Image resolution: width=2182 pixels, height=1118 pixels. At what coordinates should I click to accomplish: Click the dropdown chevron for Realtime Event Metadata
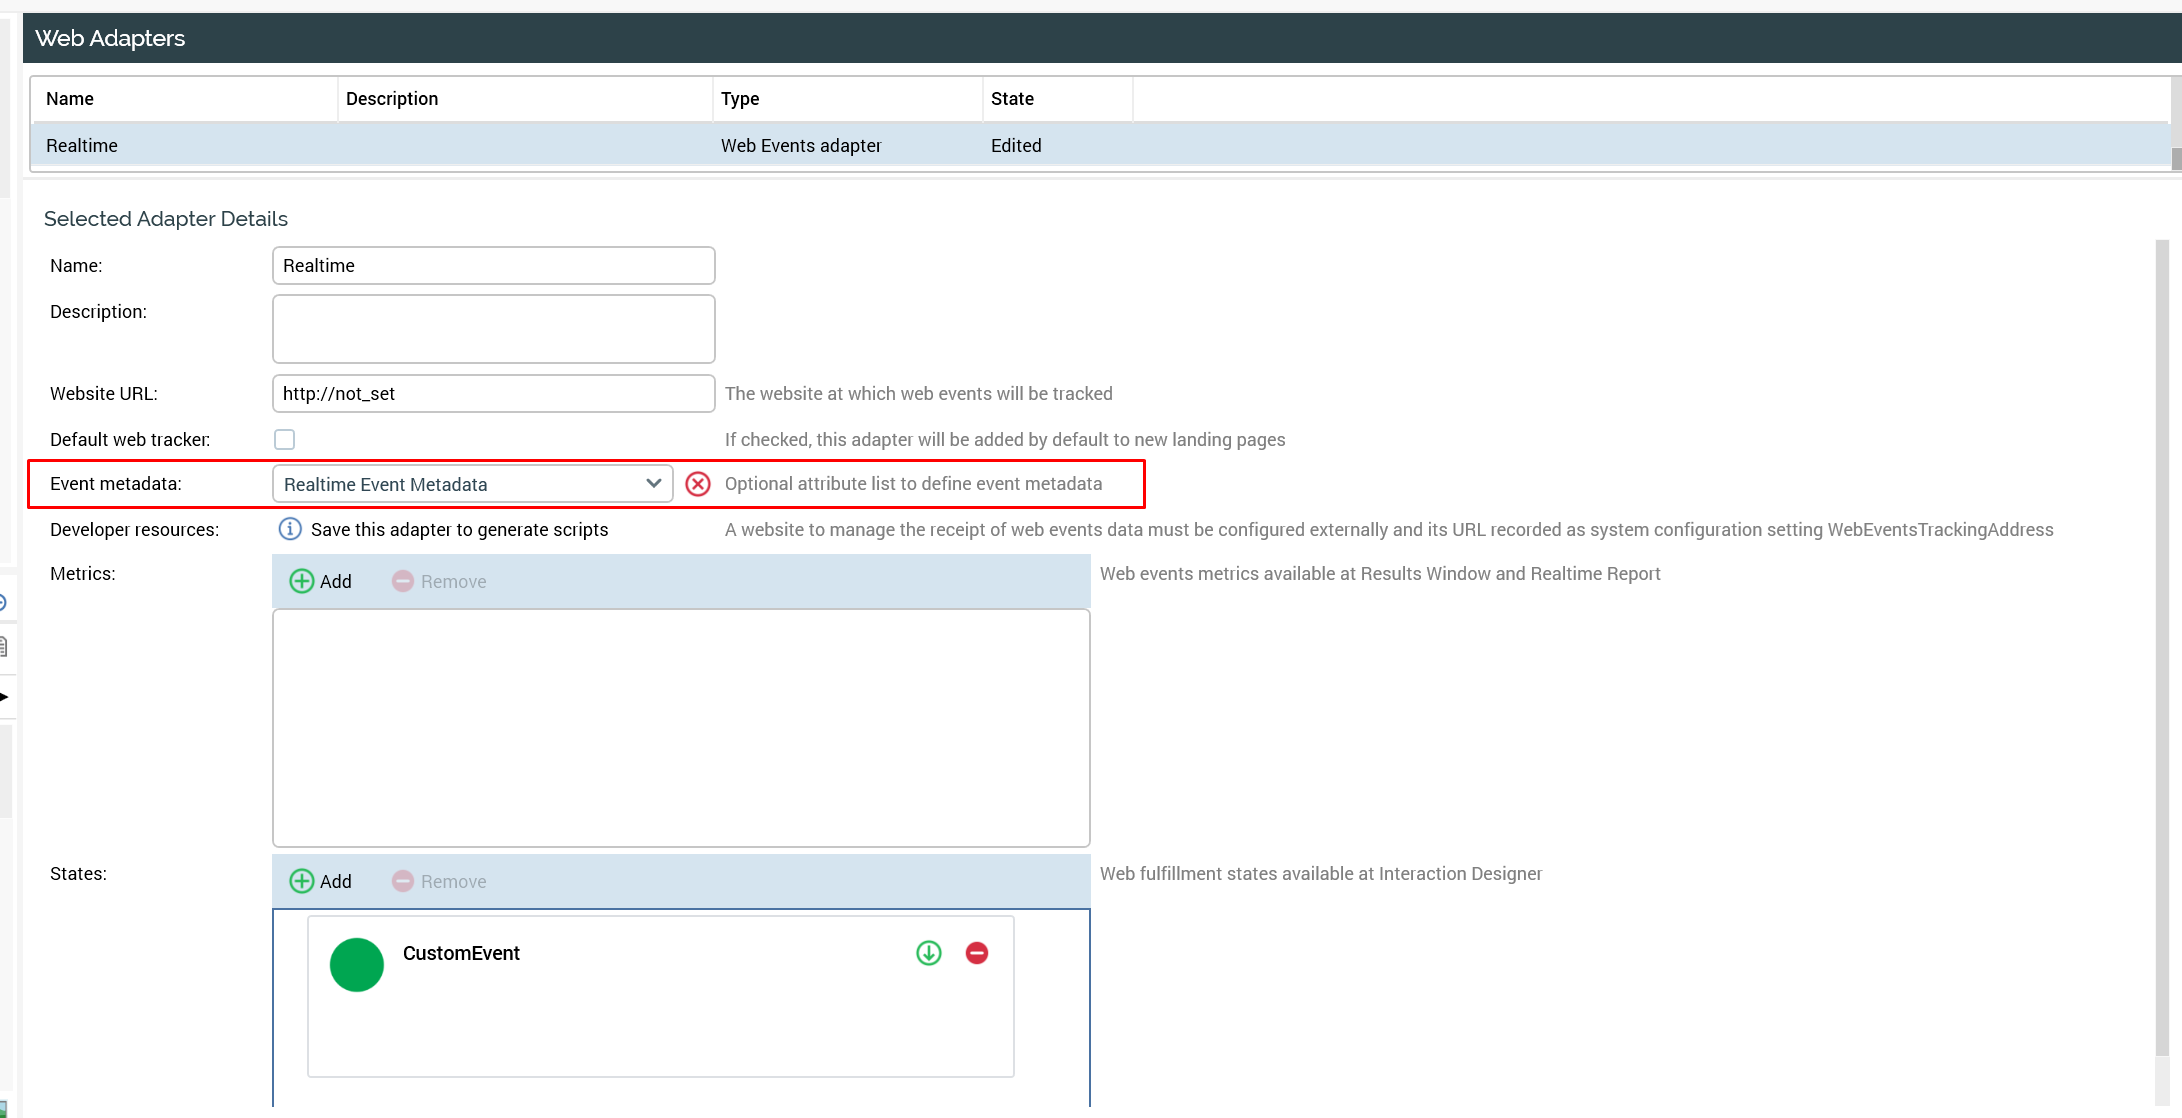(x=654, y=484)
